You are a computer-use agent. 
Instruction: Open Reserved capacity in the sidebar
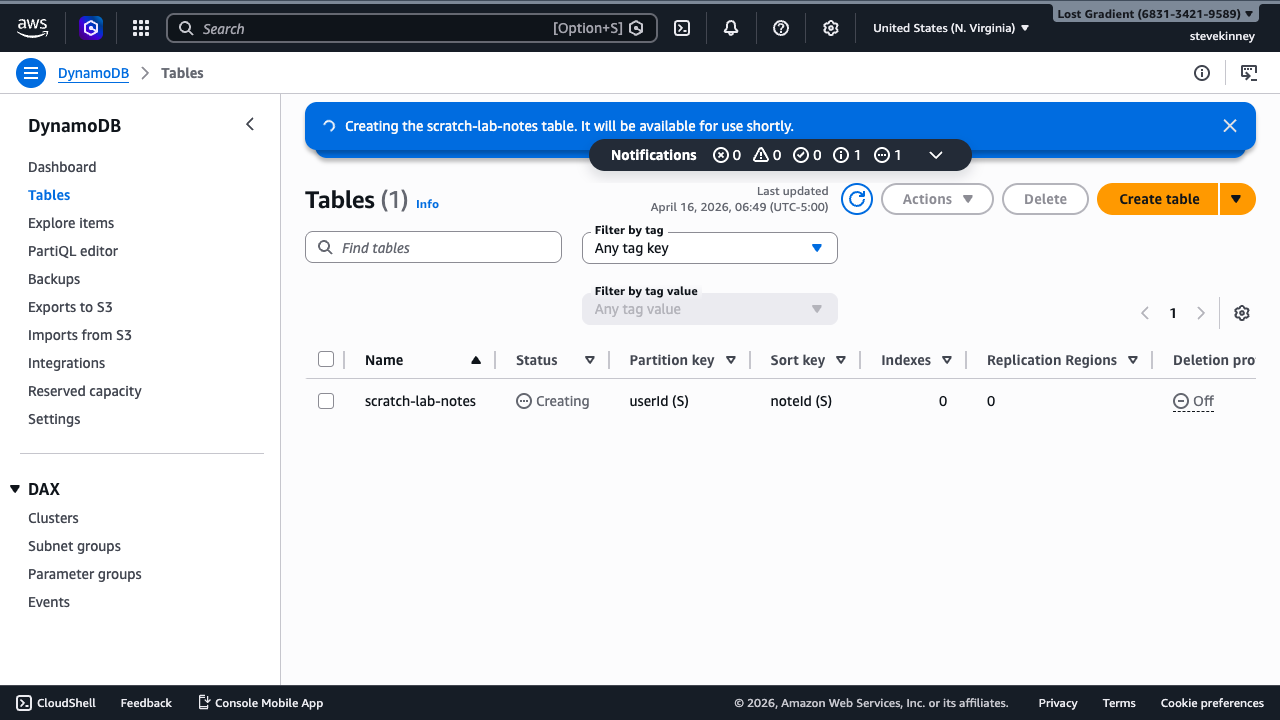click(x=85, y=391)
